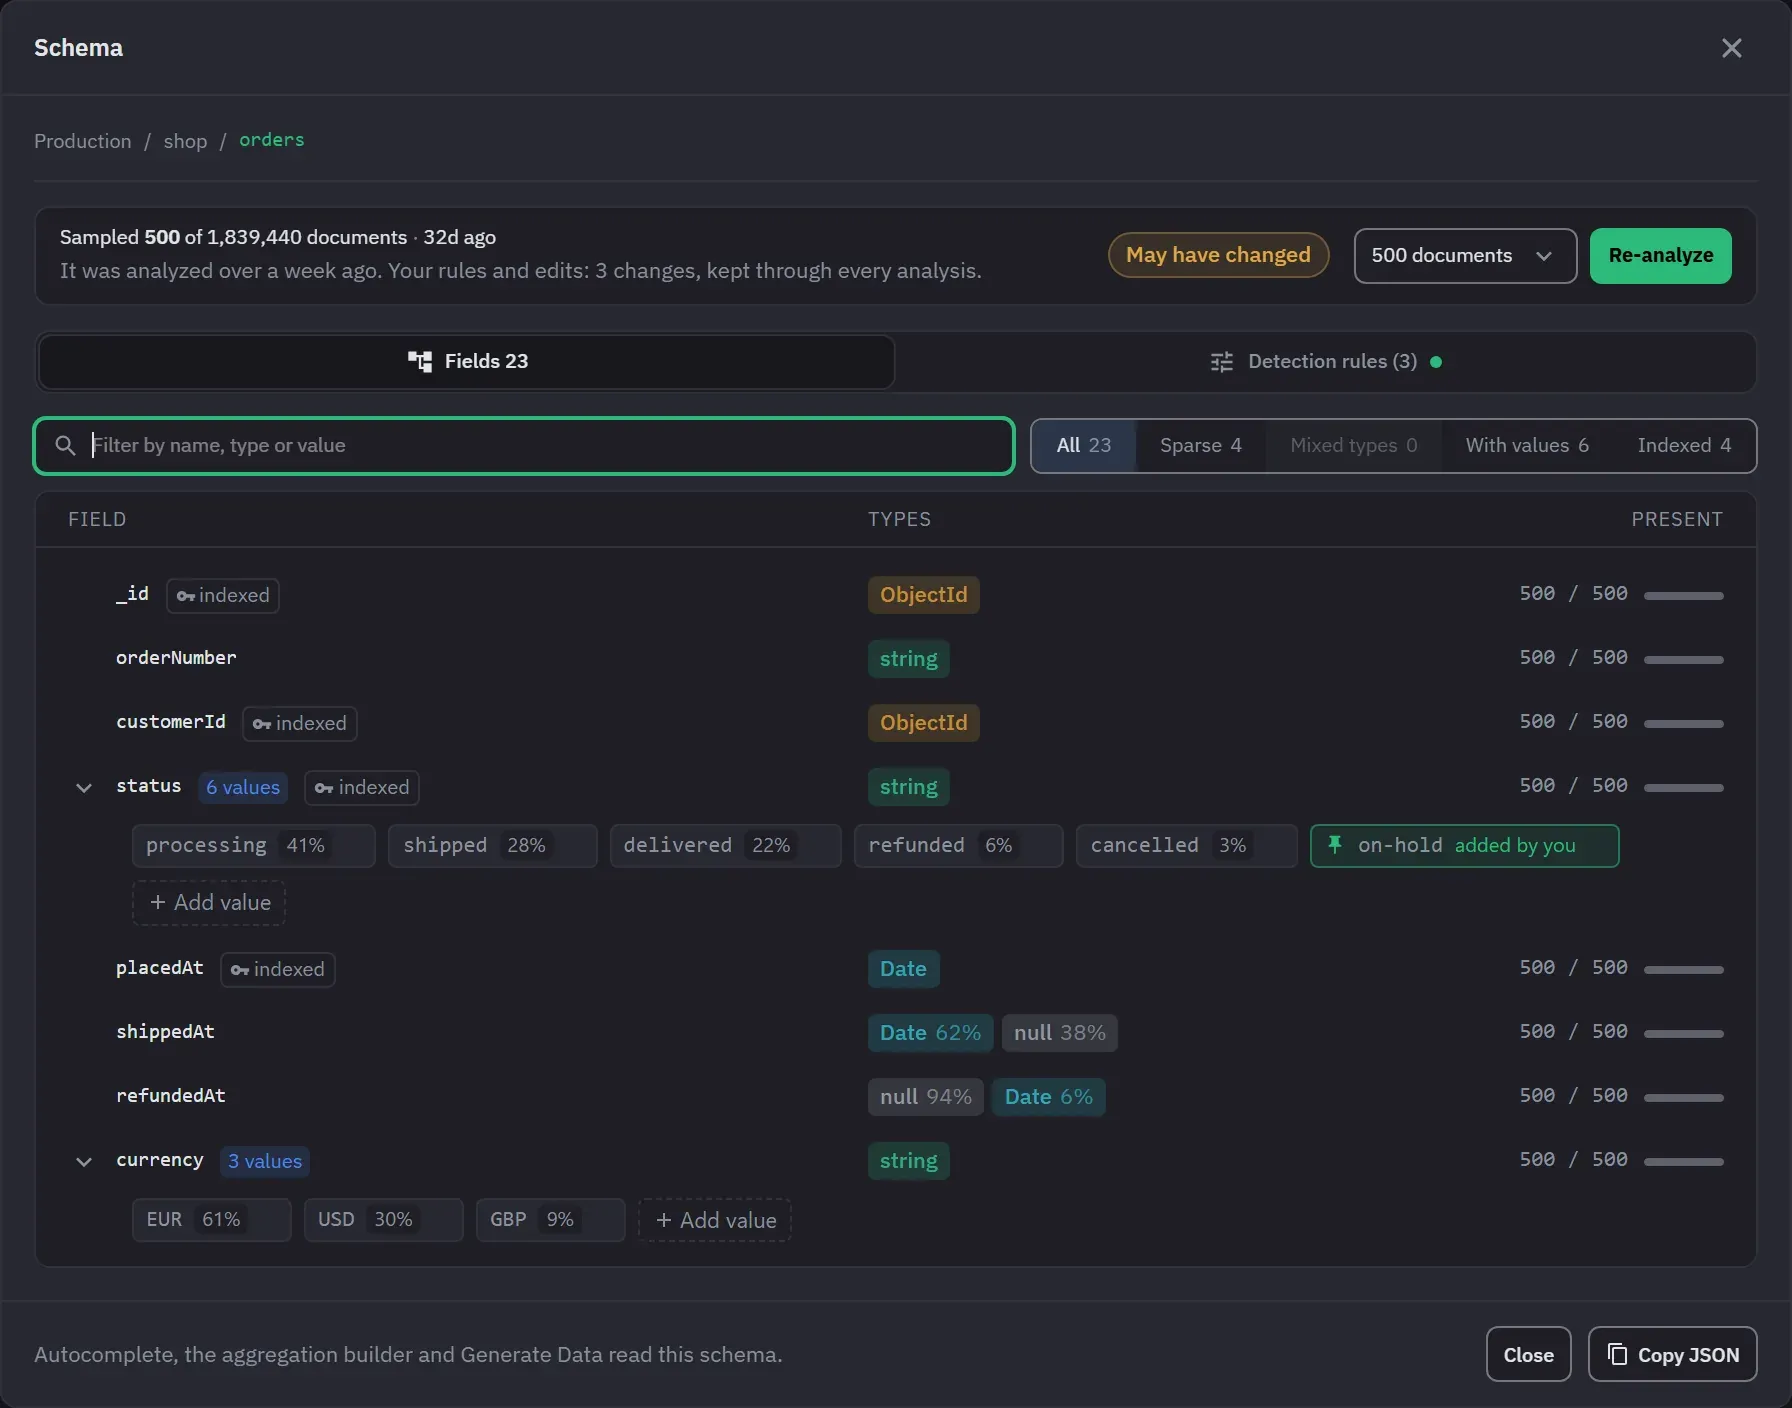Click the Copy JSON button
Viewport: 1792px width, 1408px height.
pyautogui.click(x=1672, y=1354)
